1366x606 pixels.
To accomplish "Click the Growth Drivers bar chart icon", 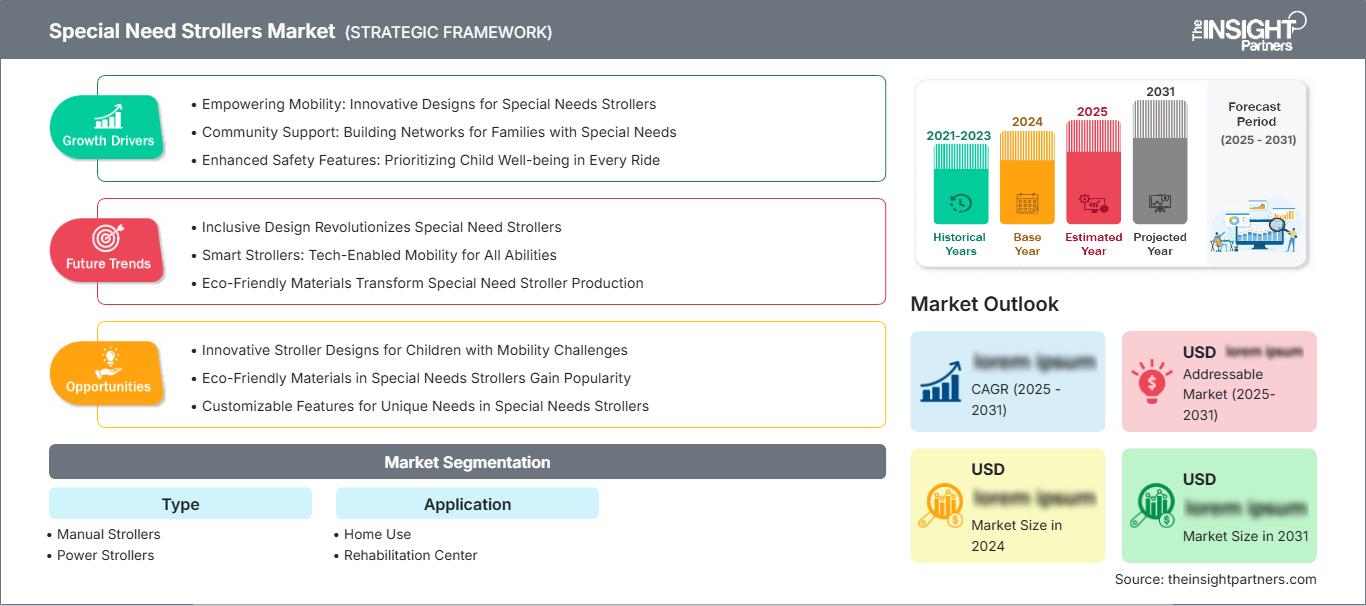I will [x=108, y=116].
